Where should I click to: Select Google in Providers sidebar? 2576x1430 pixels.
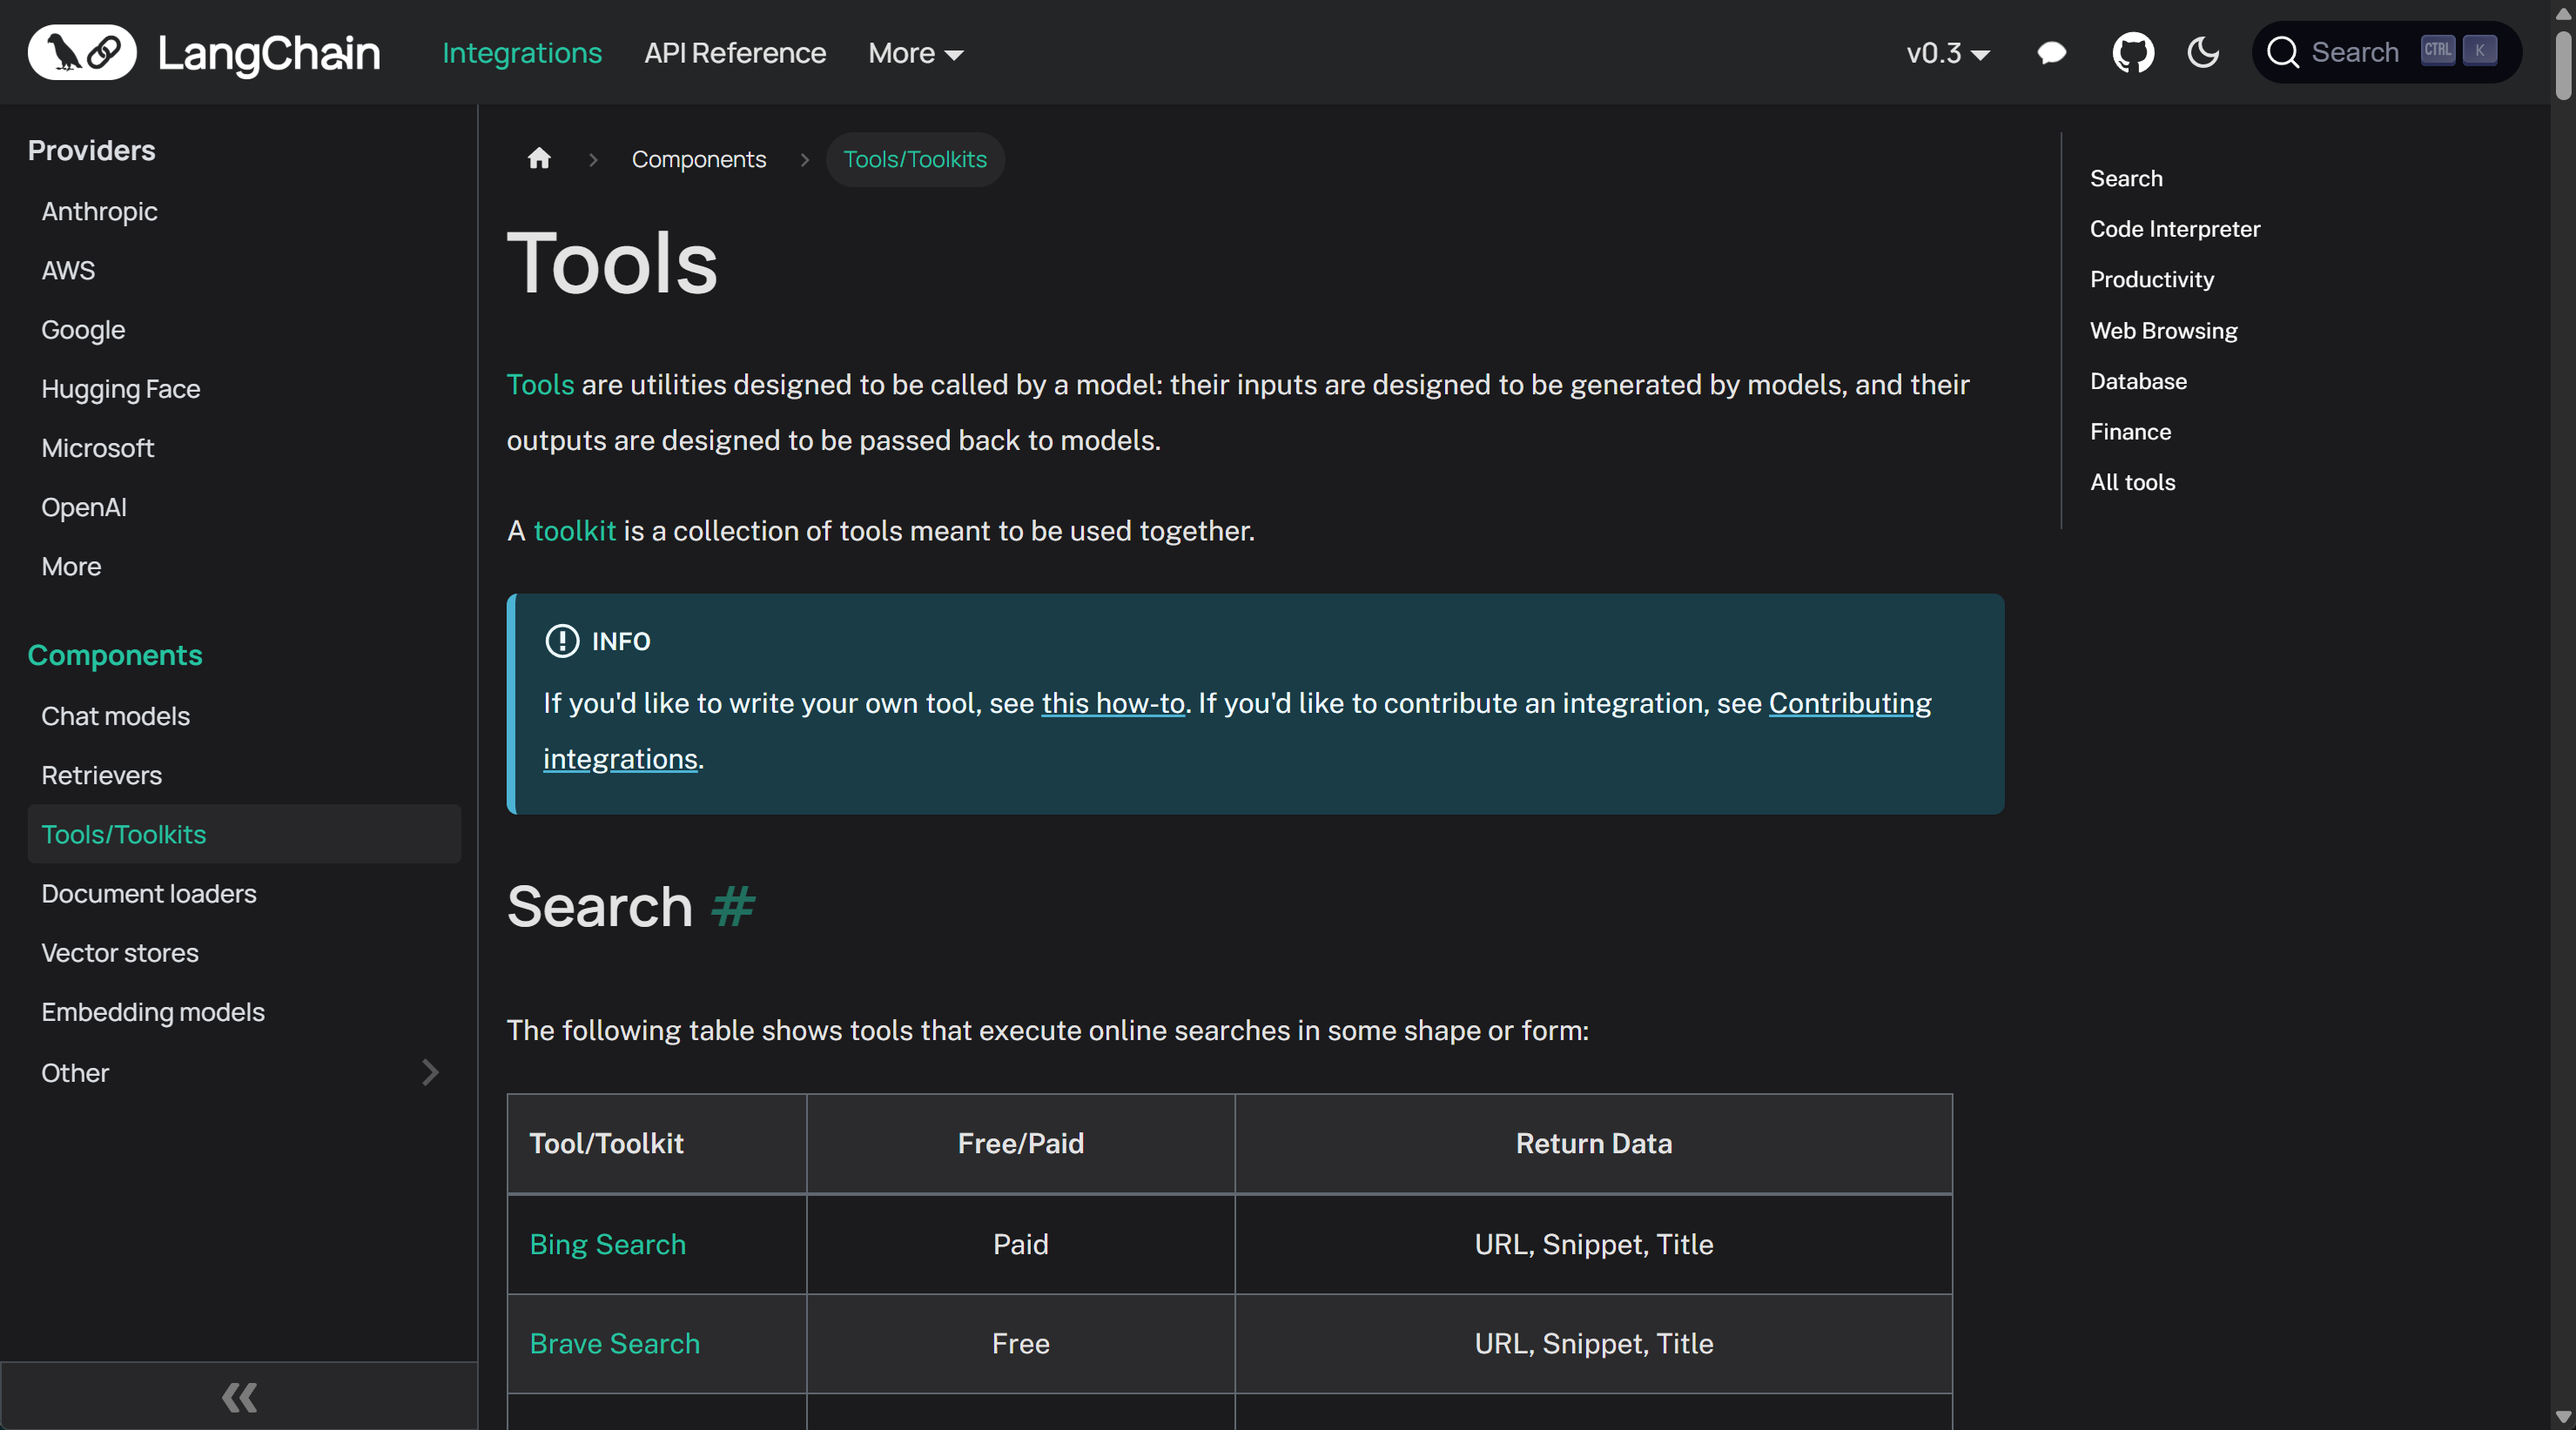click(x=83, y=329)
